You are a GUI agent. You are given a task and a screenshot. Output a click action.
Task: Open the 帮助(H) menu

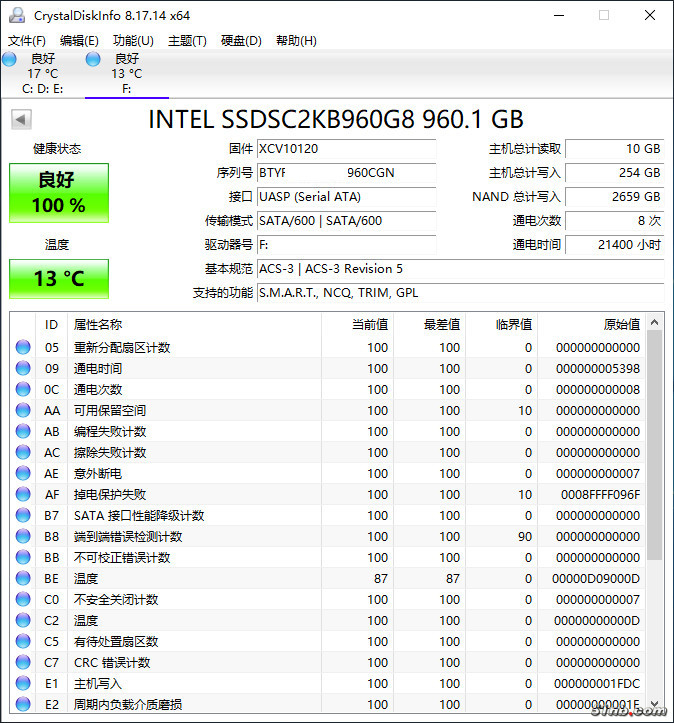[296, 41]
